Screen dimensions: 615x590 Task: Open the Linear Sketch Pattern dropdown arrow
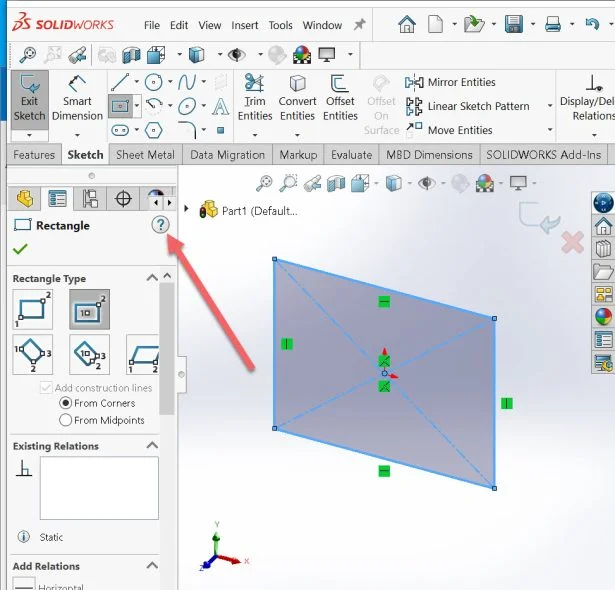(x=549, y=106)
